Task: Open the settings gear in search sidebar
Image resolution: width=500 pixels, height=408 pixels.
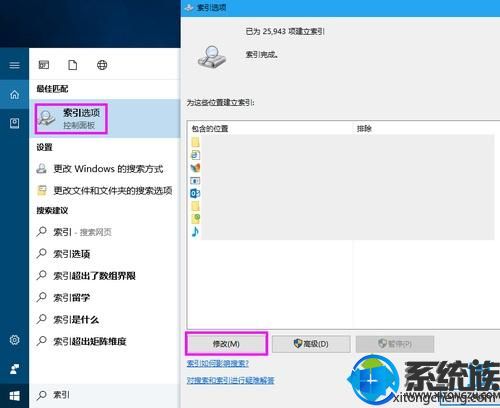Action: 14,340
